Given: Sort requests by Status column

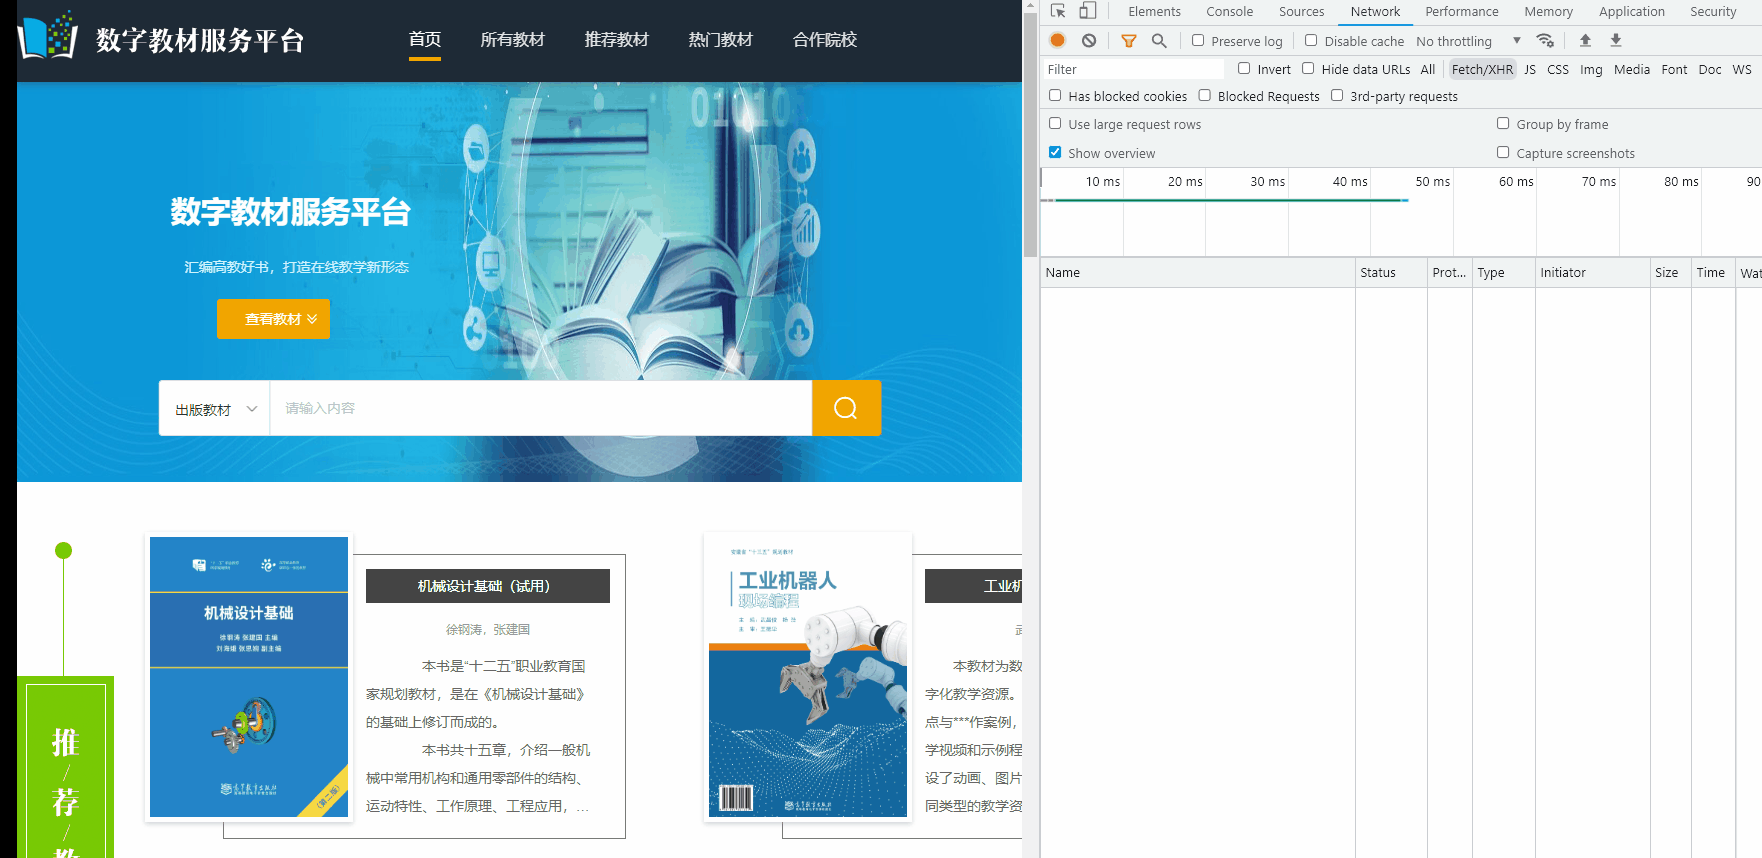Looking at the screenshot, I should 1391,272.
